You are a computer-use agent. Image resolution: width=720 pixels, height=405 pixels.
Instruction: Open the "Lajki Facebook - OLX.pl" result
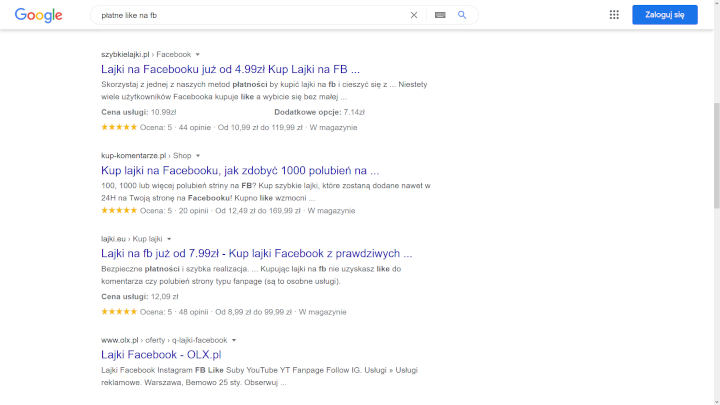tap(161, 355)
